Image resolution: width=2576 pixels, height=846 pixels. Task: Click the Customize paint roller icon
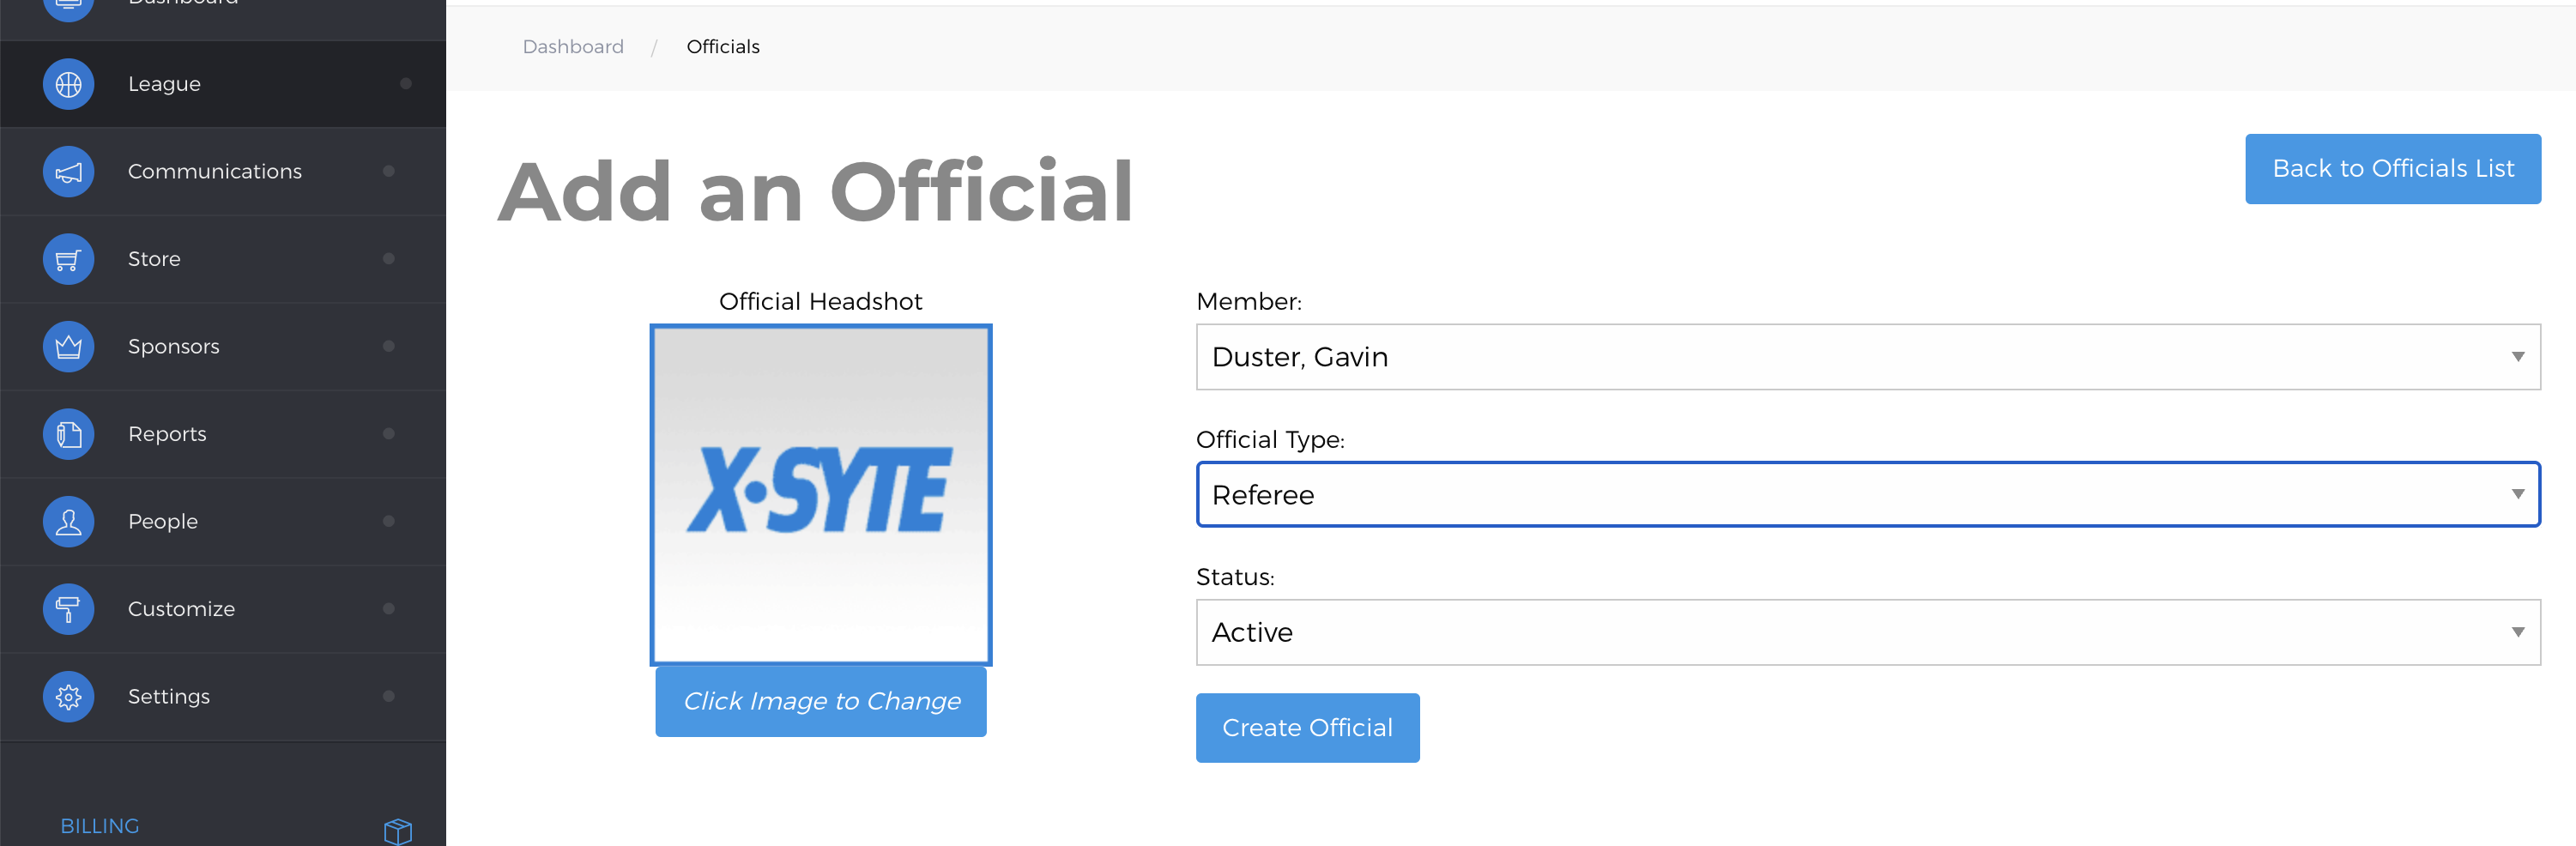click(x=68, y=609)
